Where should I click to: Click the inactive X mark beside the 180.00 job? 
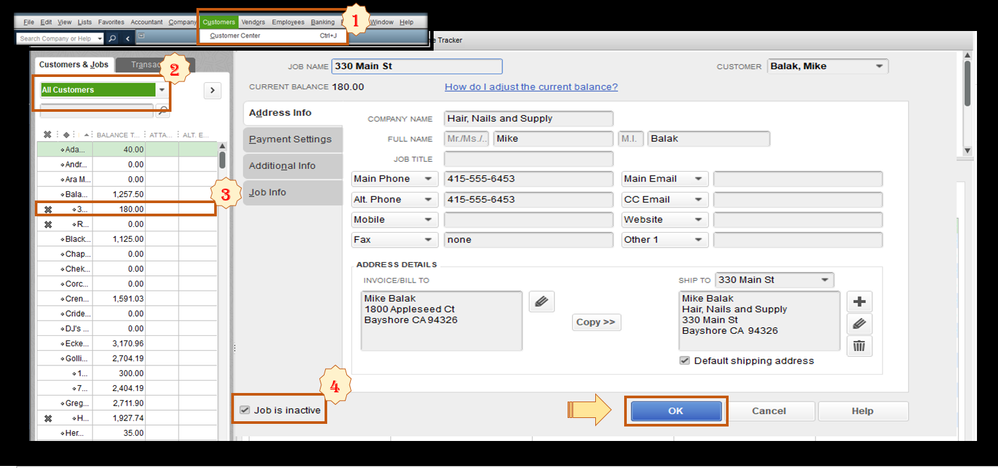click(x=47, y=209)
